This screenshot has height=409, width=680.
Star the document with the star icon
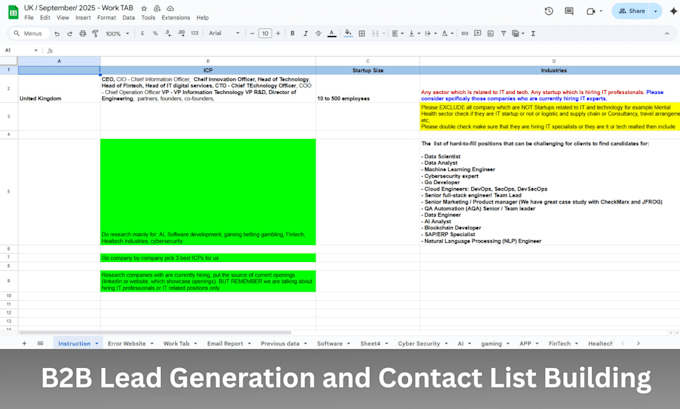coord(144,8)
